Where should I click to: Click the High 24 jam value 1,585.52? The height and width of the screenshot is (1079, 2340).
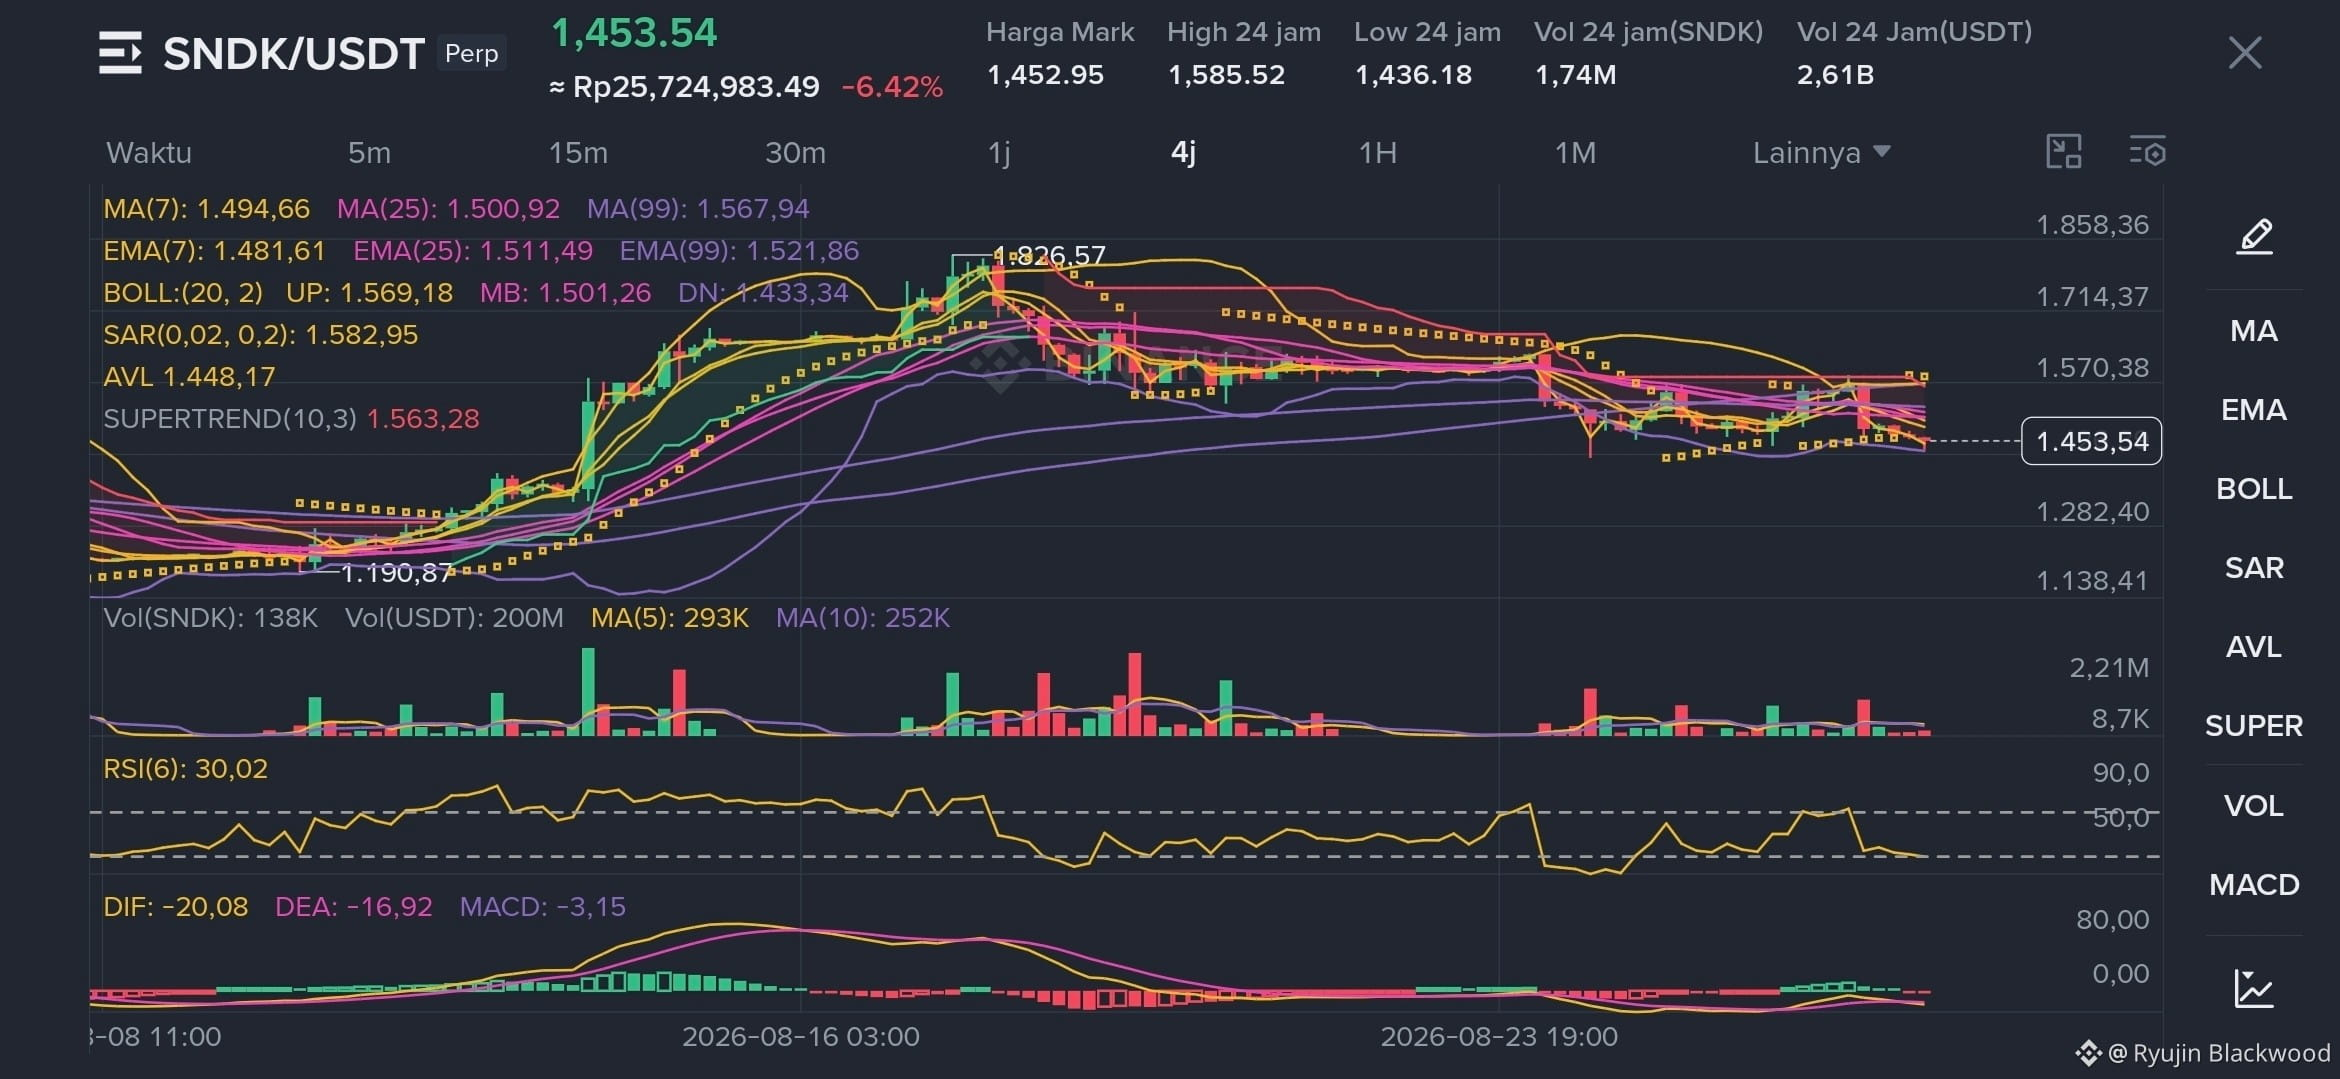(1226, 75)
